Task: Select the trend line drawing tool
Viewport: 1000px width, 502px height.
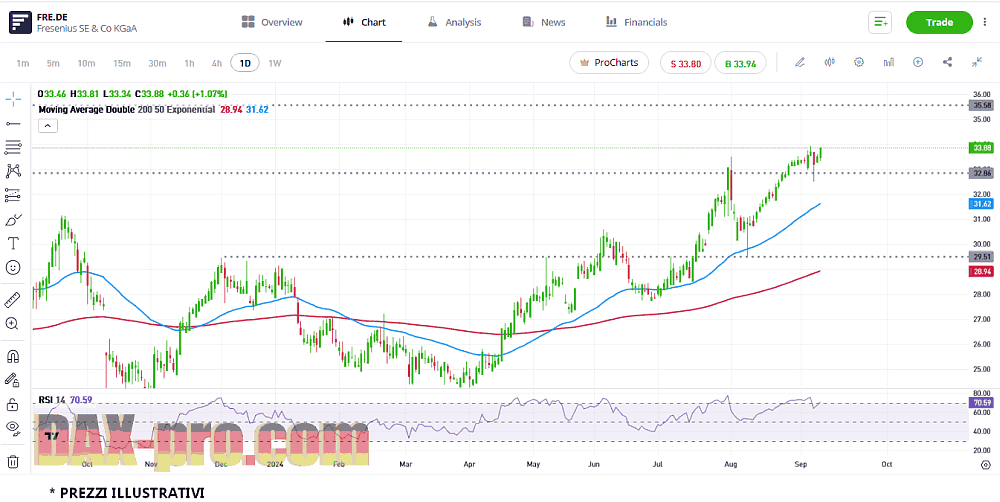Action: click(13, 123)
